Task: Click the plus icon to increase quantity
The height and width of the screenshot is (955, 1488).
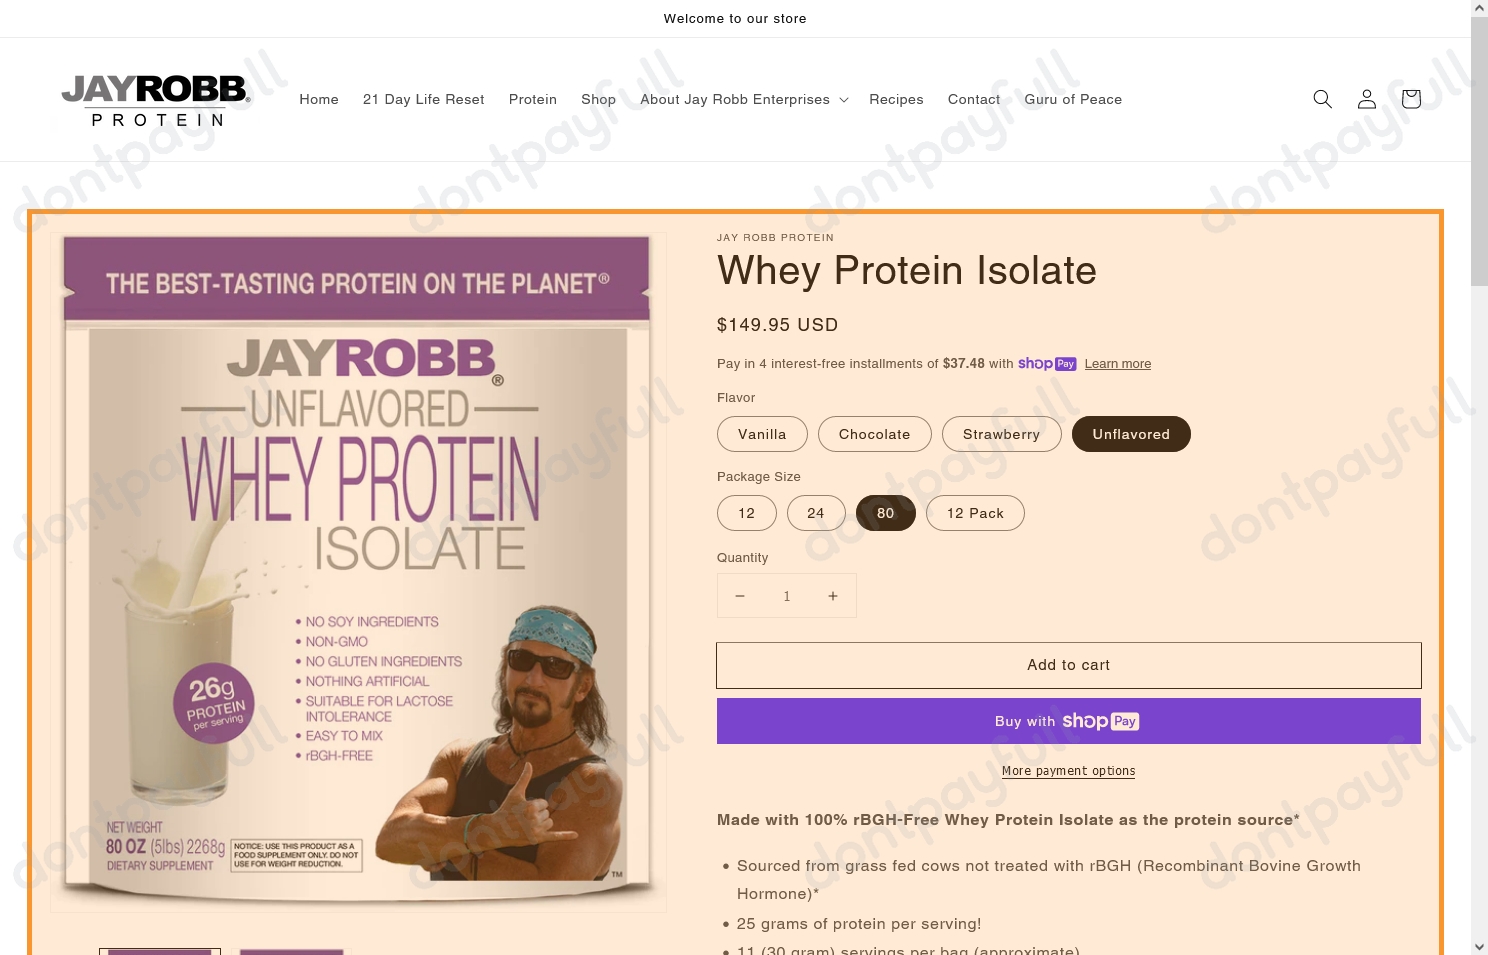Action: tap(832, 595)
